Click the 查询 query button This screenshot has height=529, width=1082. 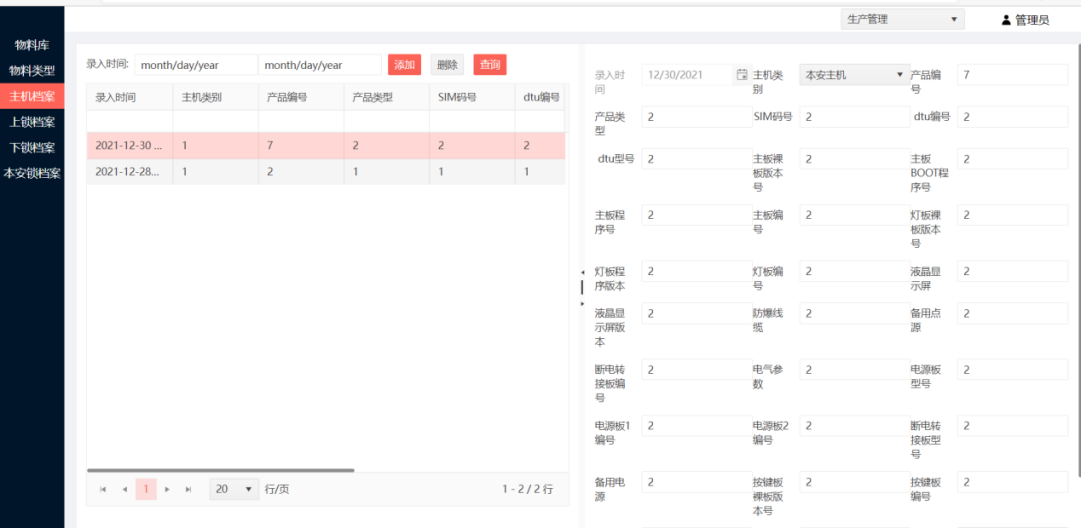tap(490, 65)
